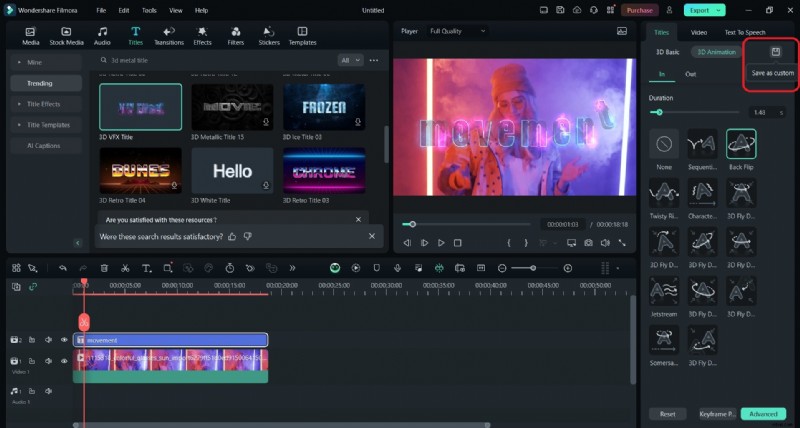800x428 pixels.
Task: Open the Full Quality playback dropdown
Action: (454, 31)
